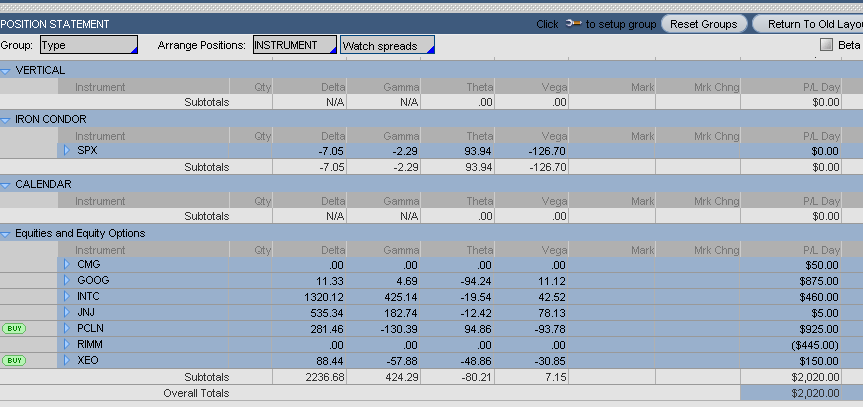Open the Arrange Positions INSTRUMENT dropdown
This screenshot has height=407, width=863.
[294, 45]
